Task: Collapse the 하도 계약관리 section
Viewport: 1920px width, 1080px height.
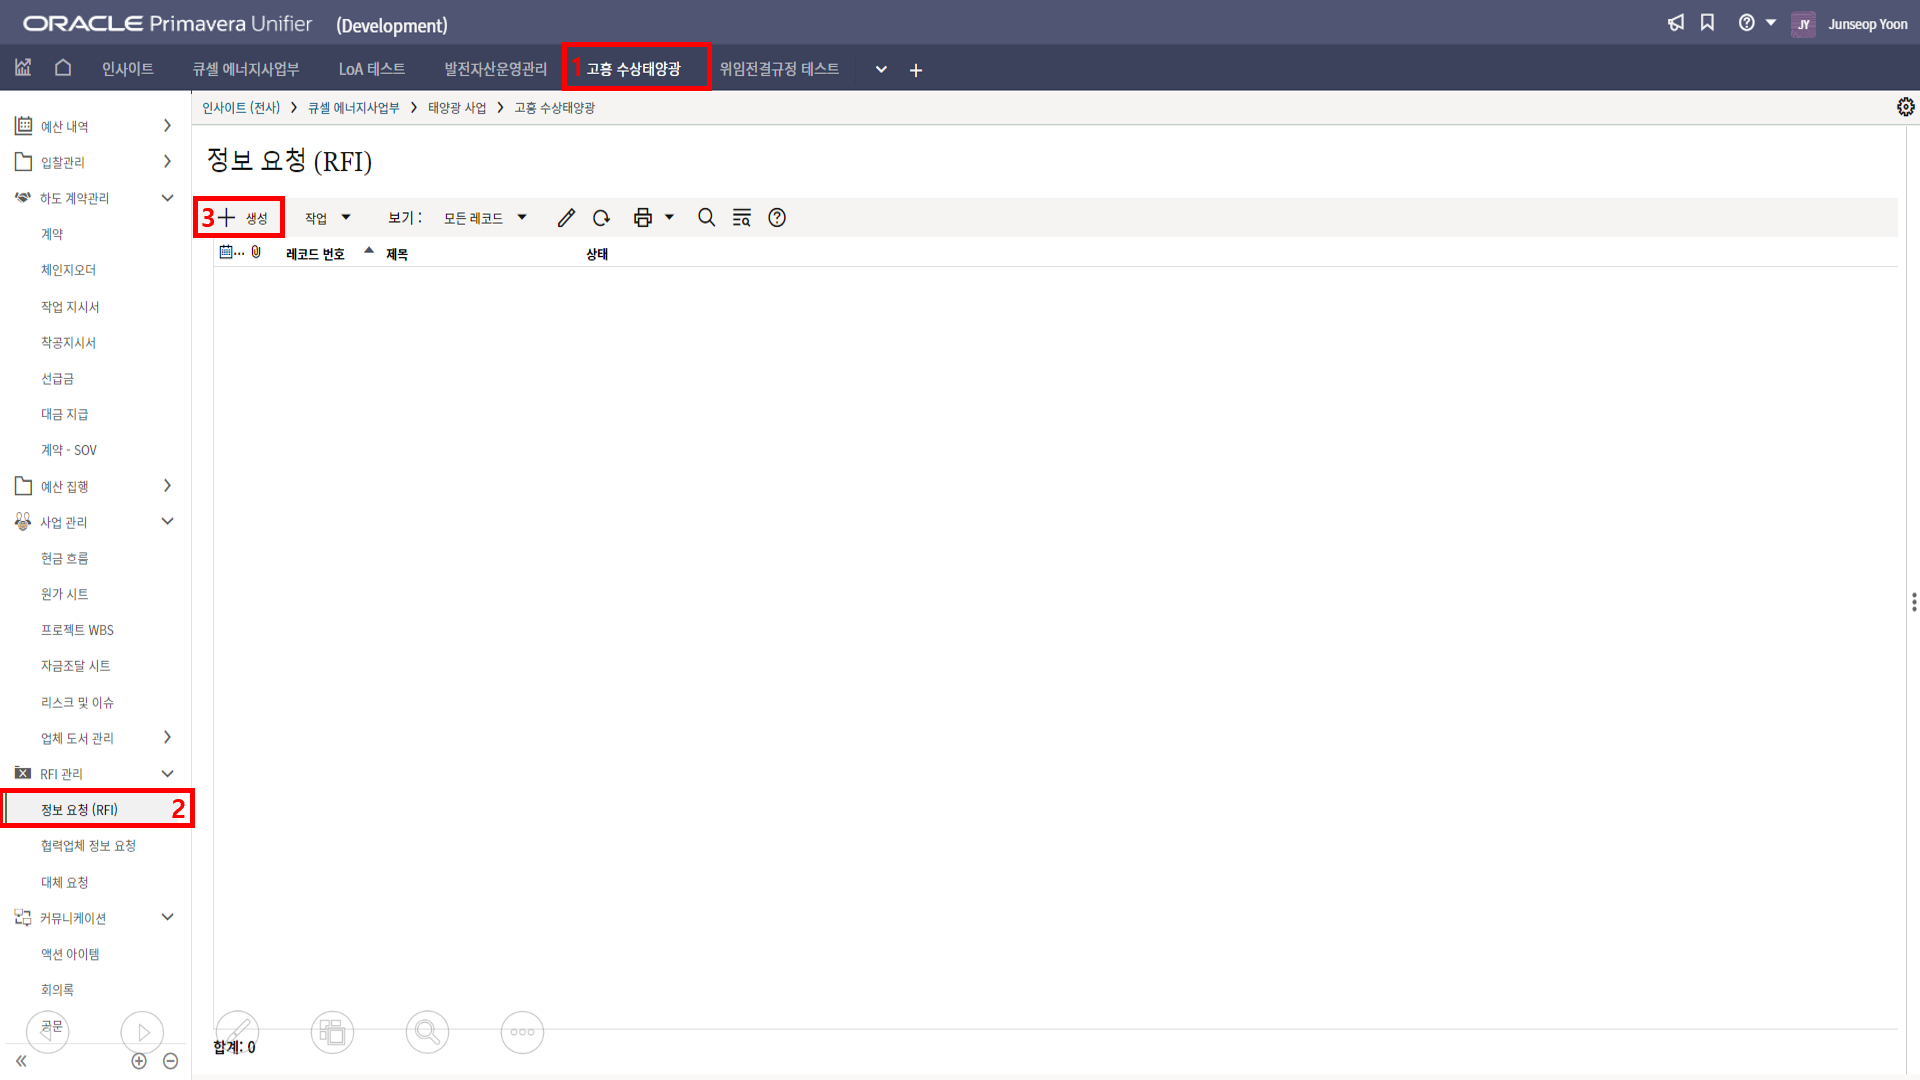Action: tap(167, 198)
